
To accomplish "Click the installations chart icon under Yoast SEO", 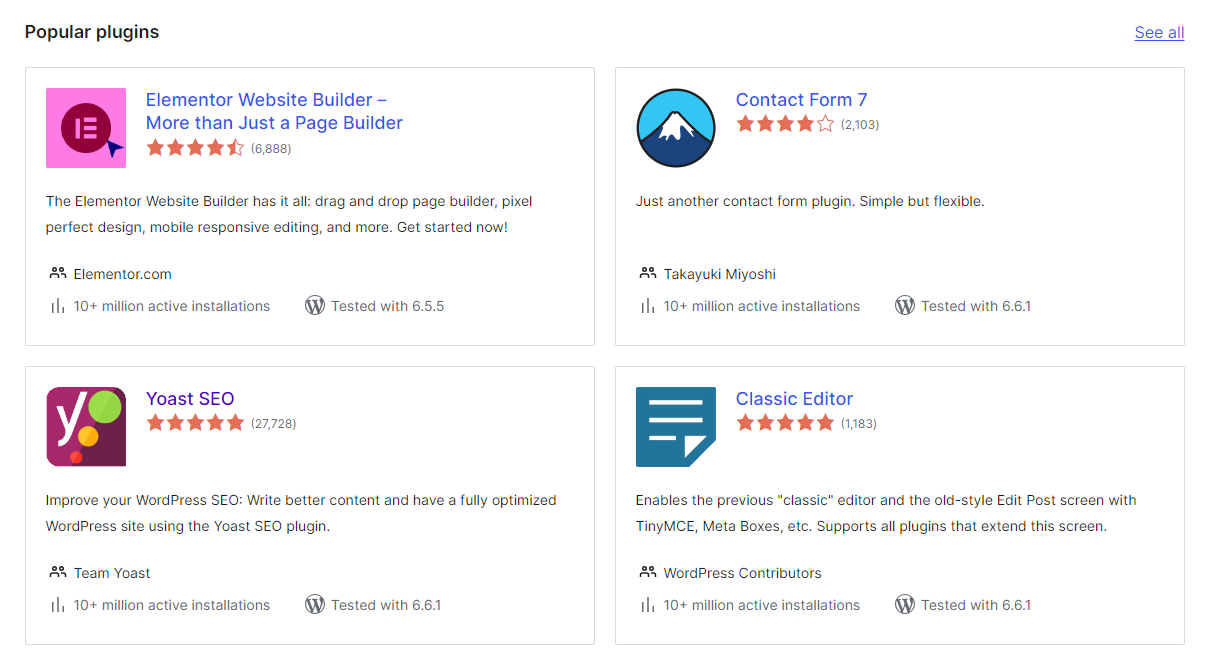I will click(x=57, y=604).
